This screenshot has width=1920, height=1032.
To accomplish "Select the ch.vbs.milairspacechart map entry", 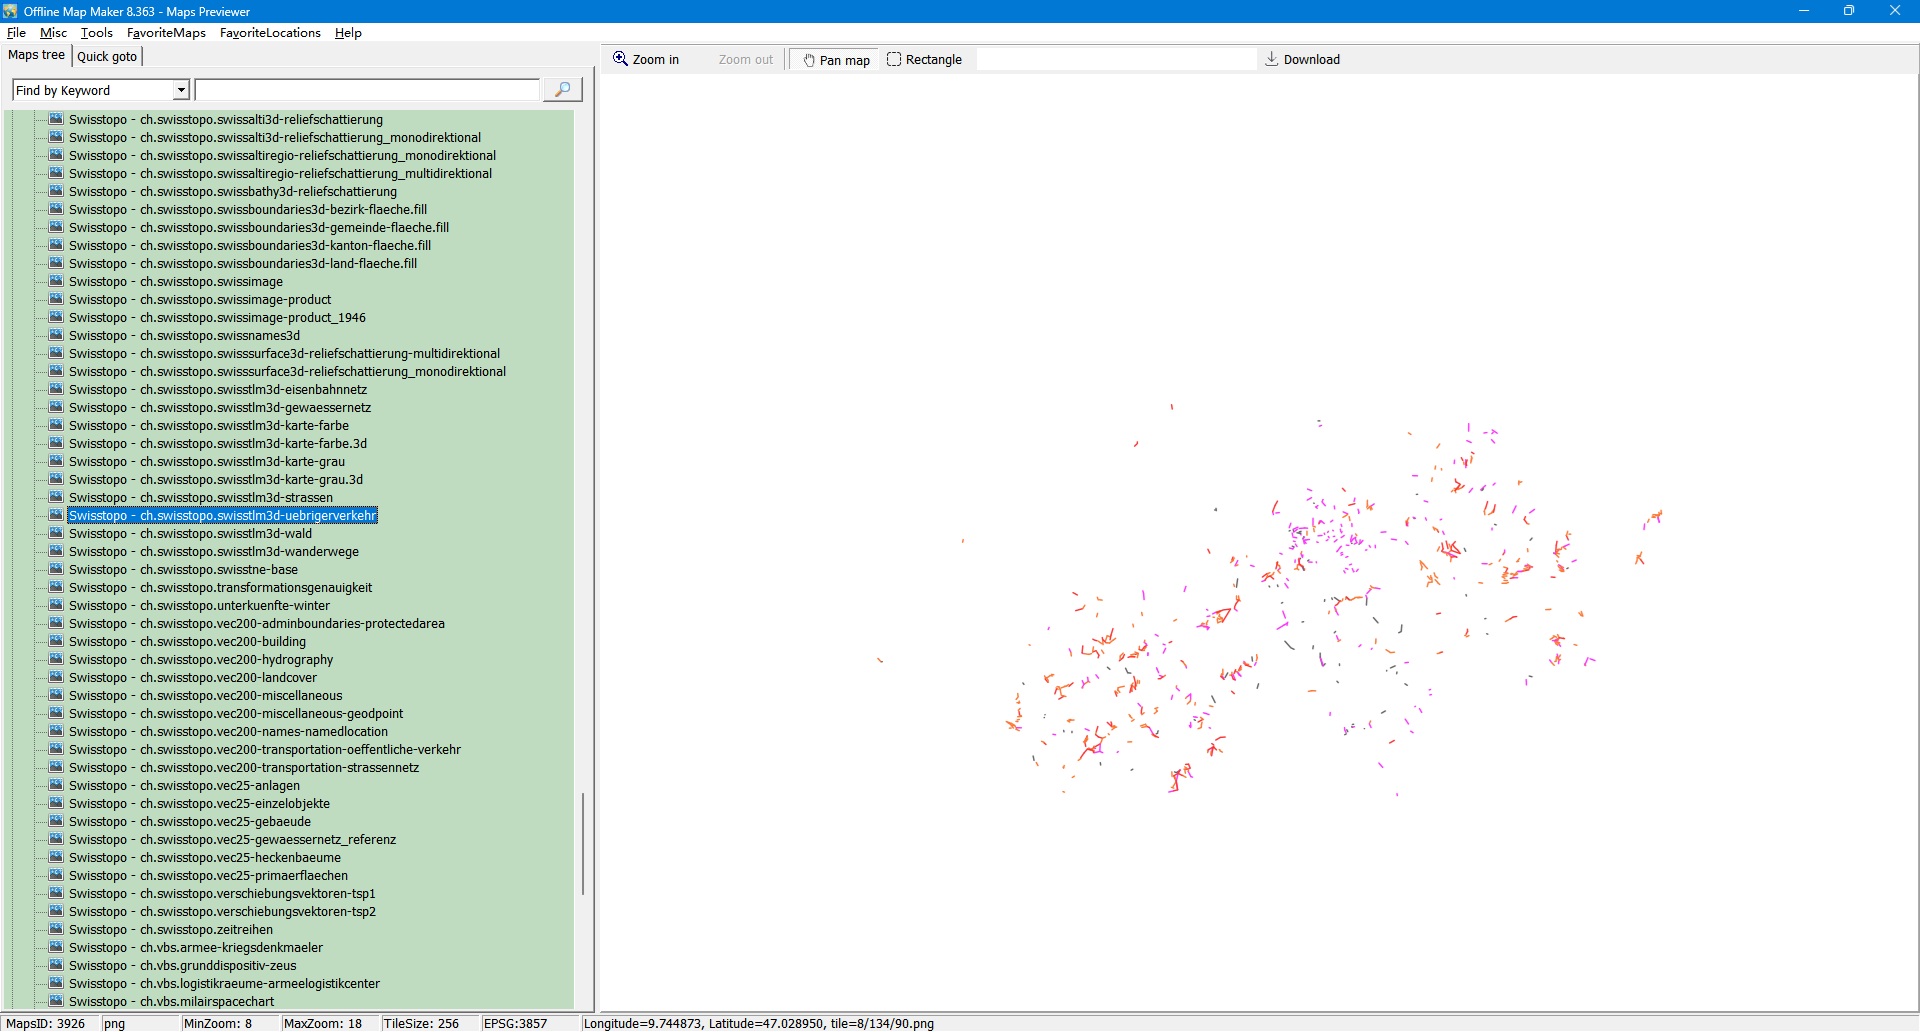I will [170, 1002].
